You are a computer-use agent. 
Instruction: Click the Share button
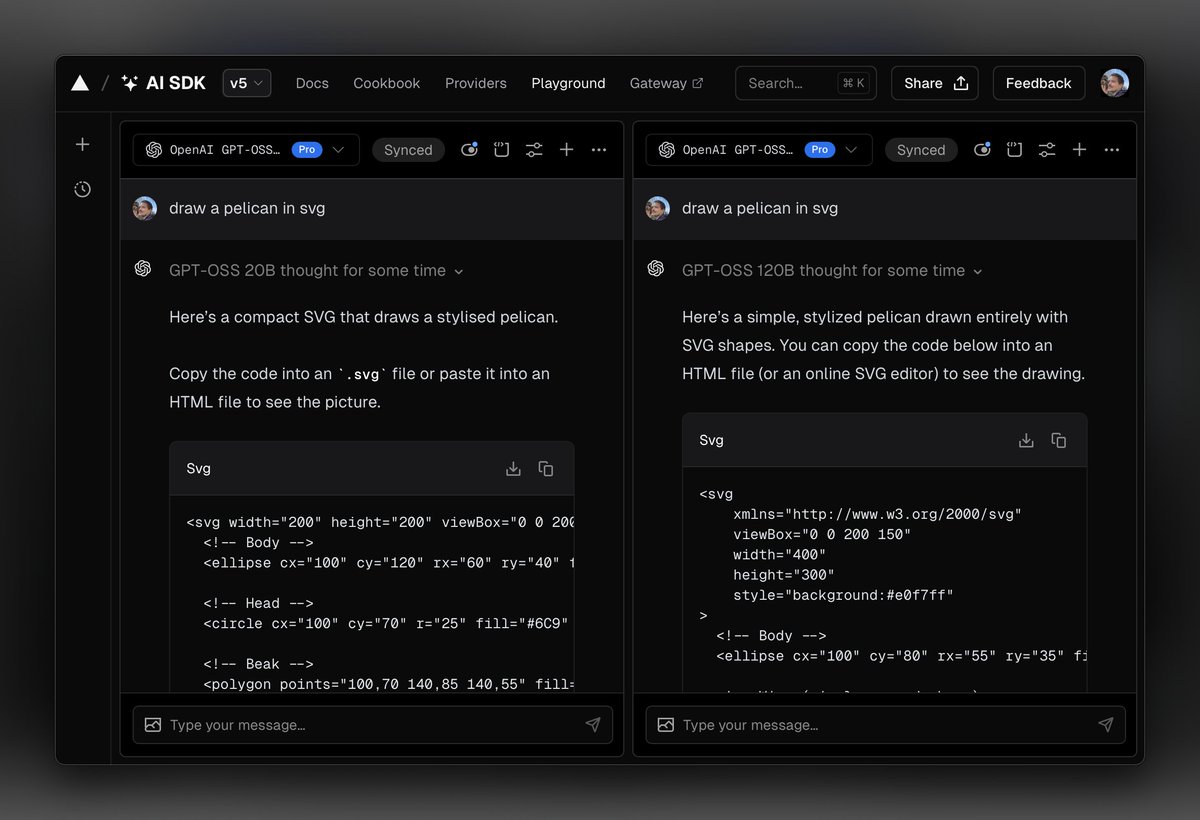click(936, 83)
